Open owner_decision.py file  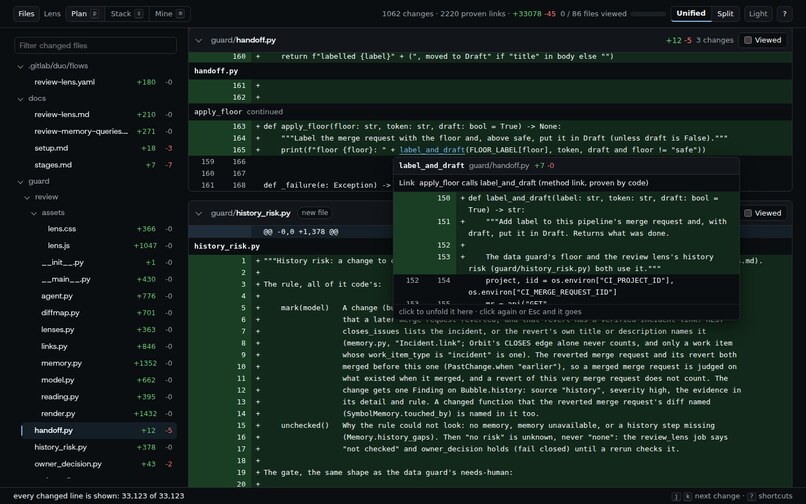(97, 464)
